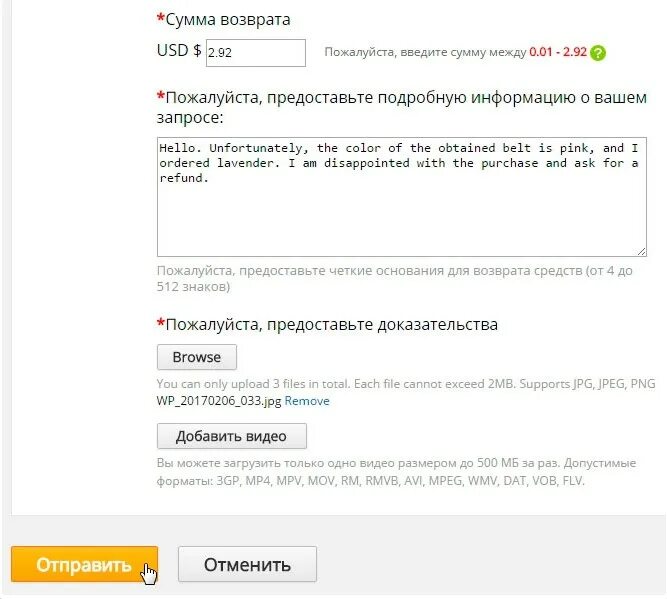Submit the form with Отправить

pyautogui.click(x=84, y=564)
